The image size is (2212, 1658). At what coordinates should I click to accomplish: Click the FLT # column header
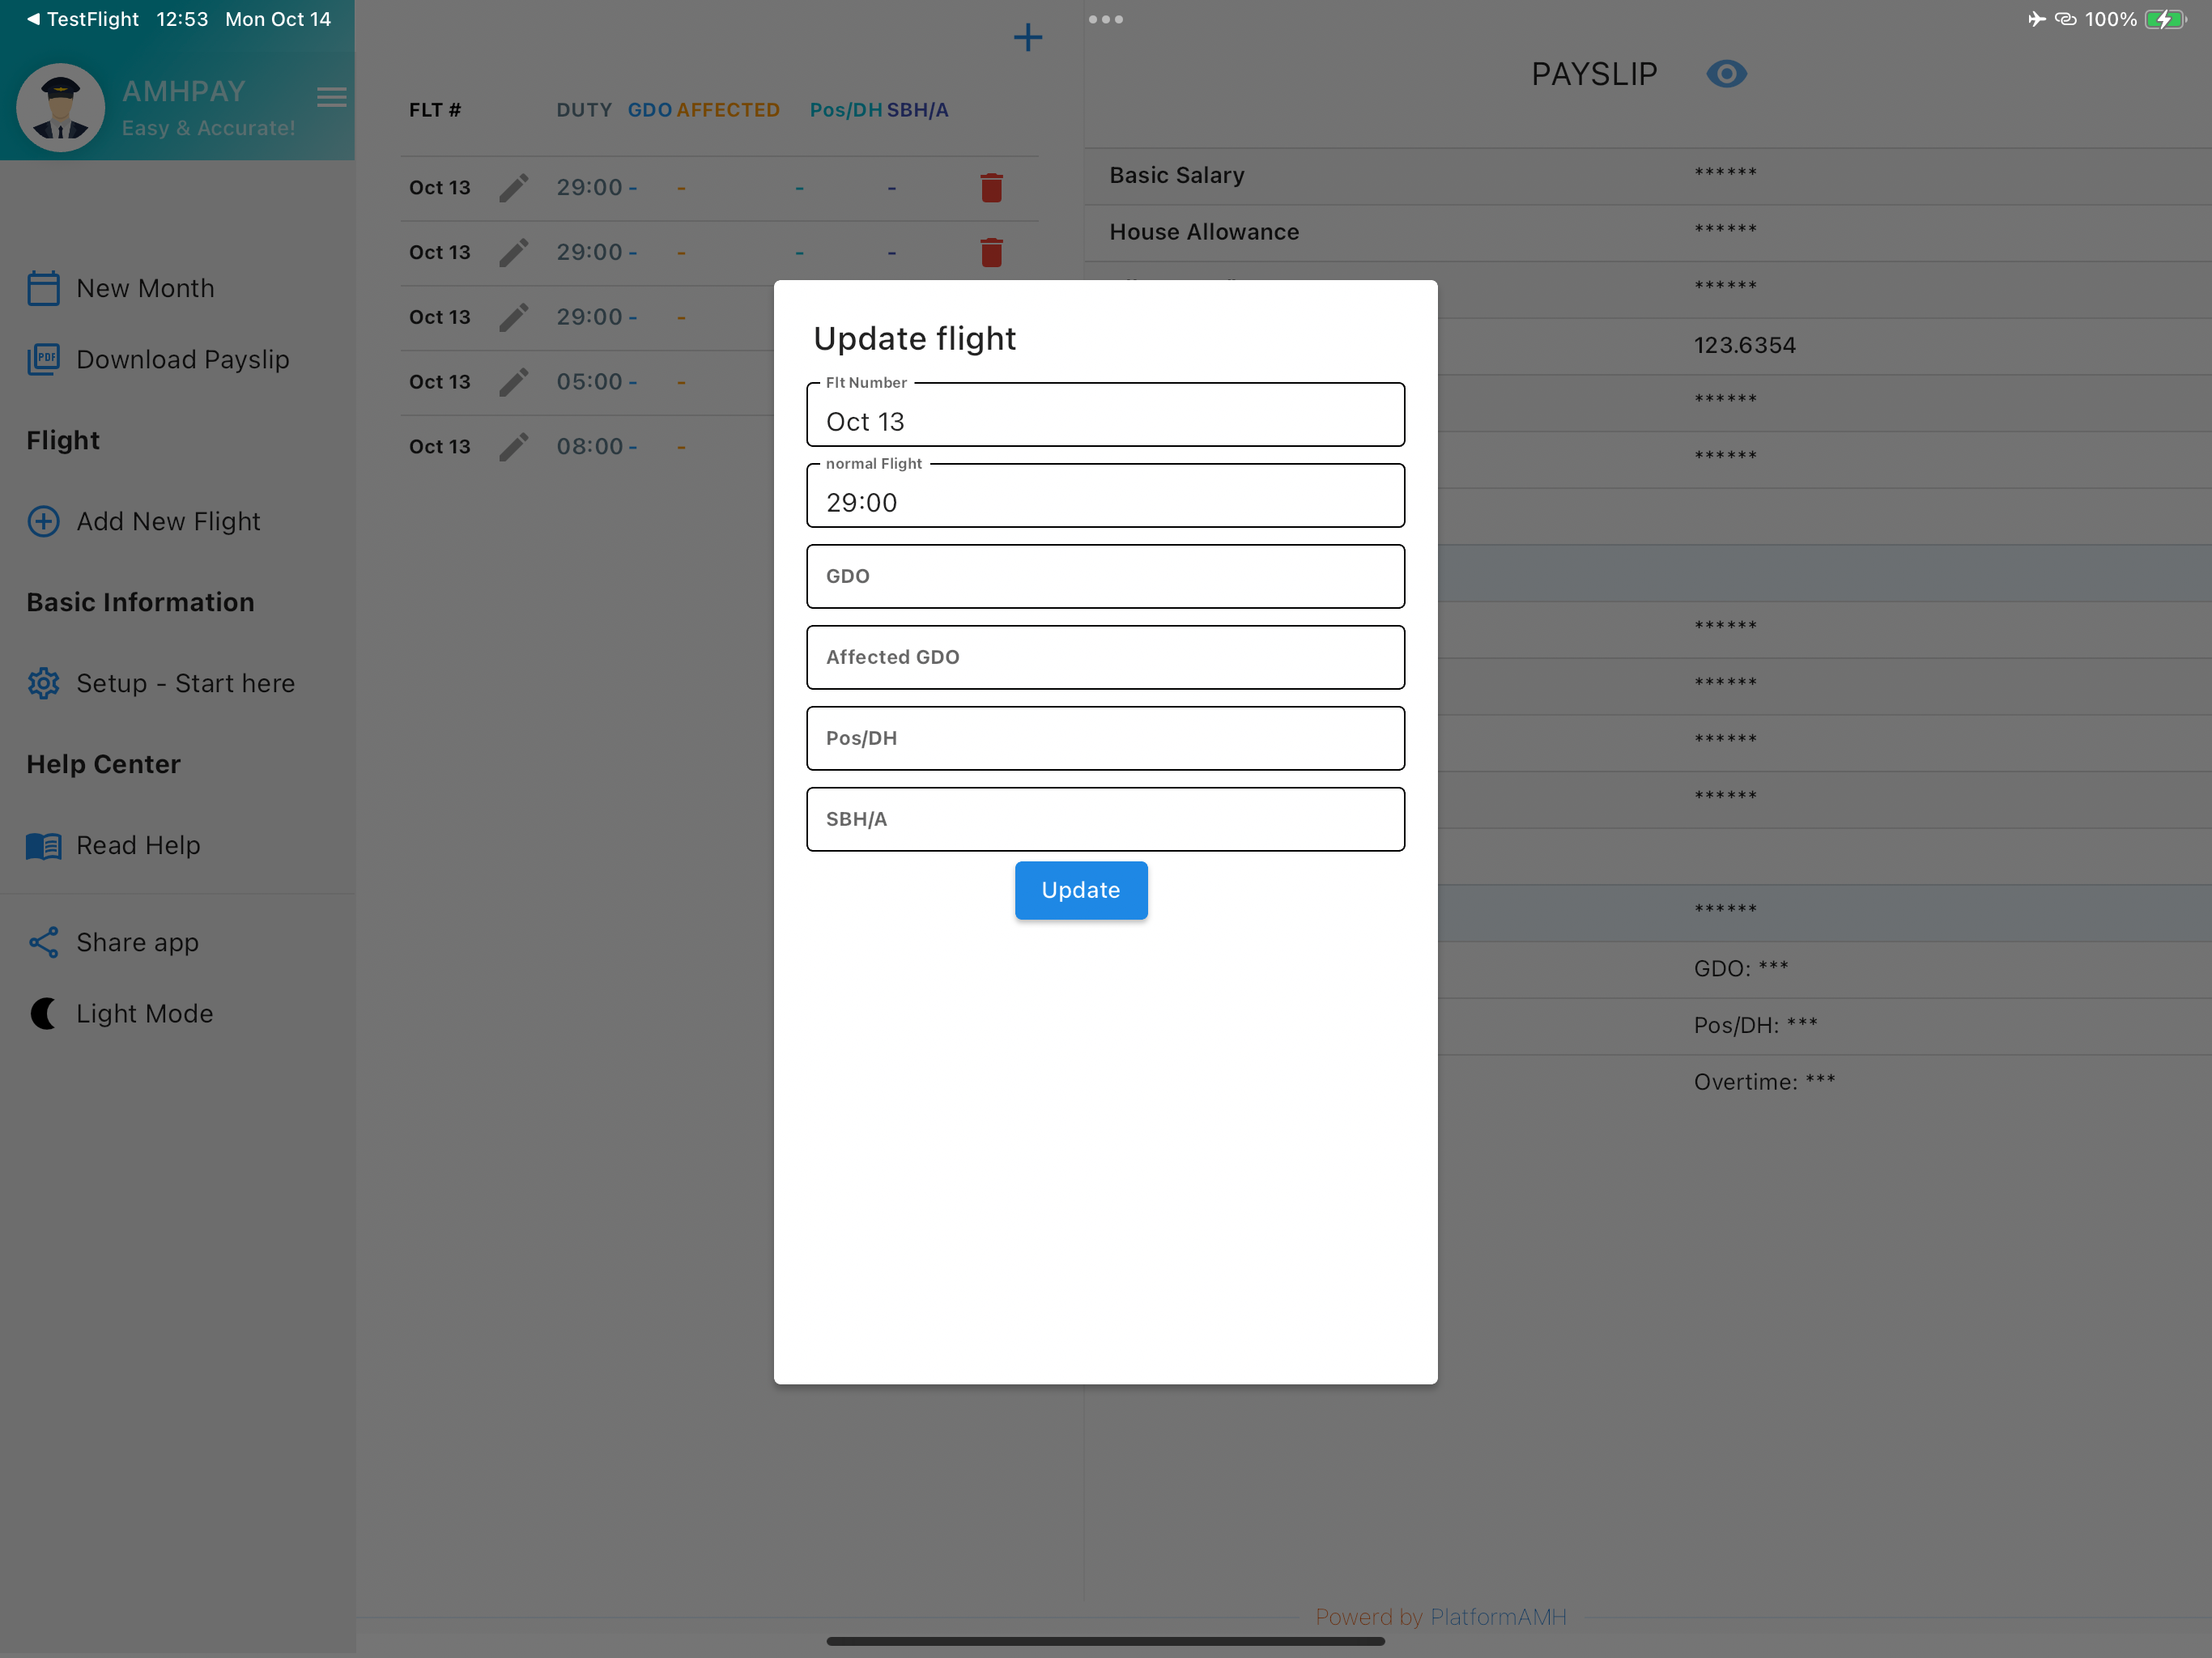[x=435, y=110]
